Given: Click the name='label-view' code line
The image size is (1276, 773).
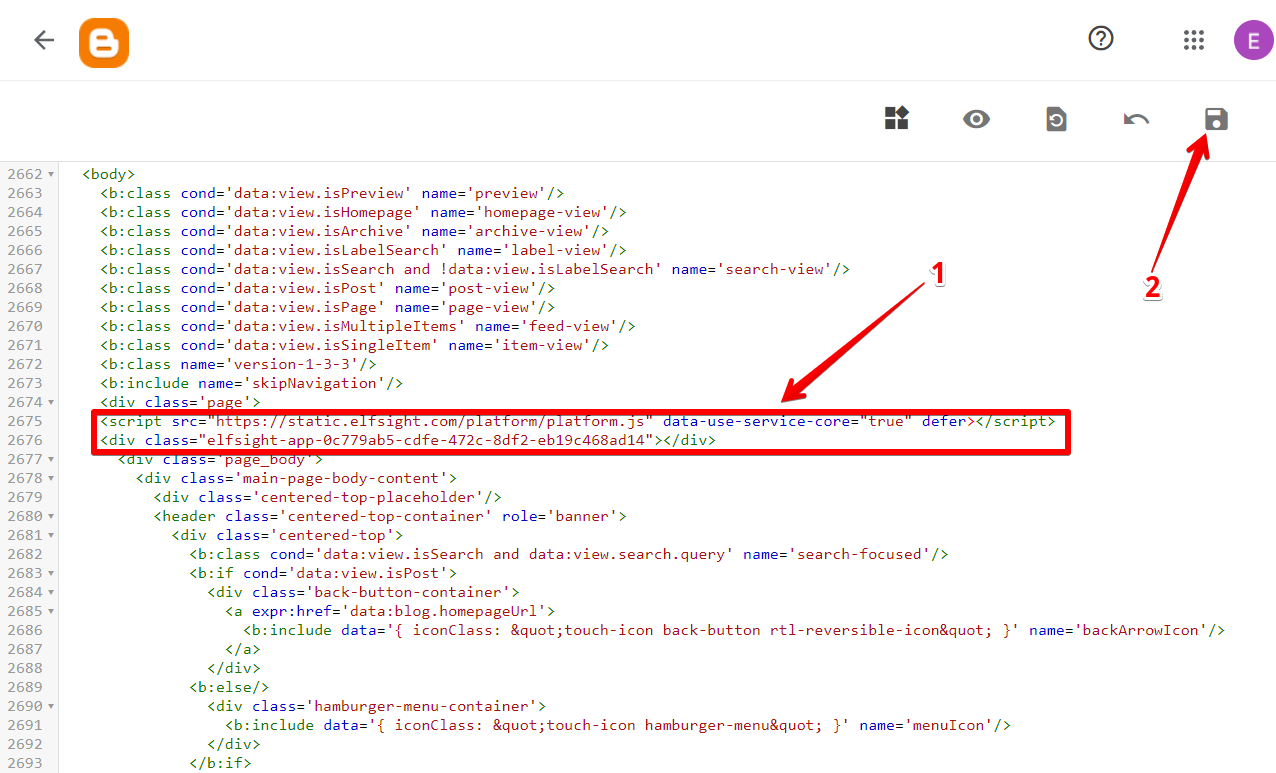Looking at the screenshot, I should tap(364, 250).
